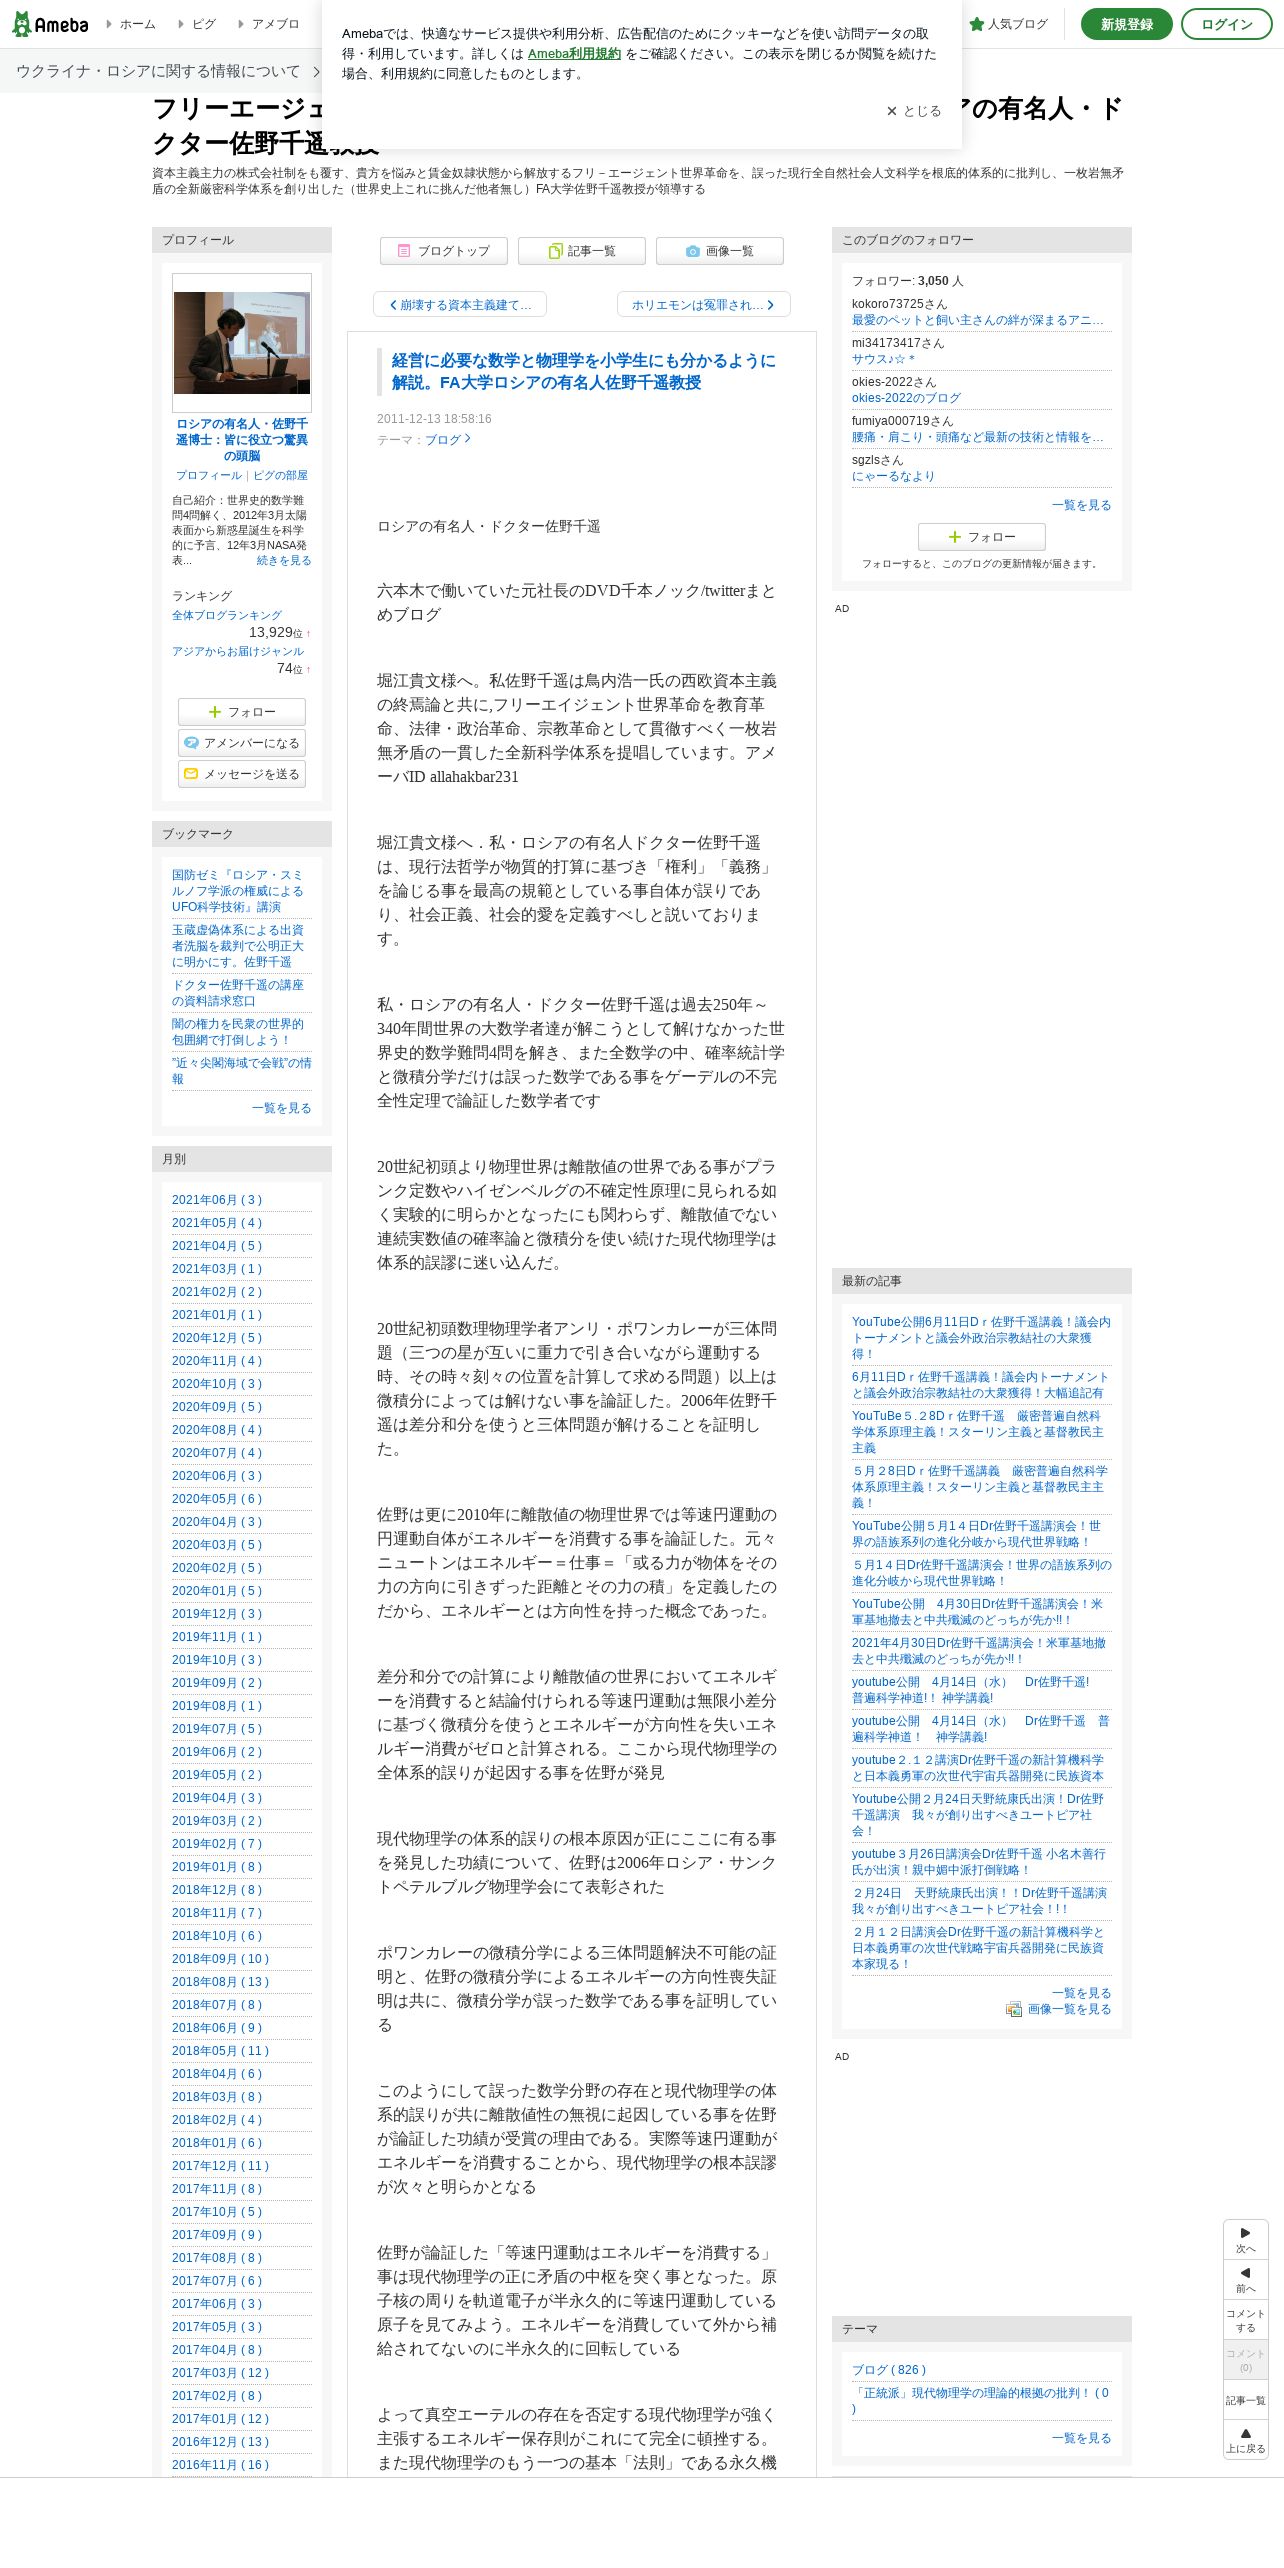Open monthly archive 2019年02月 ( 7 )
1284x2568 pixels.
coord(217,1844)
